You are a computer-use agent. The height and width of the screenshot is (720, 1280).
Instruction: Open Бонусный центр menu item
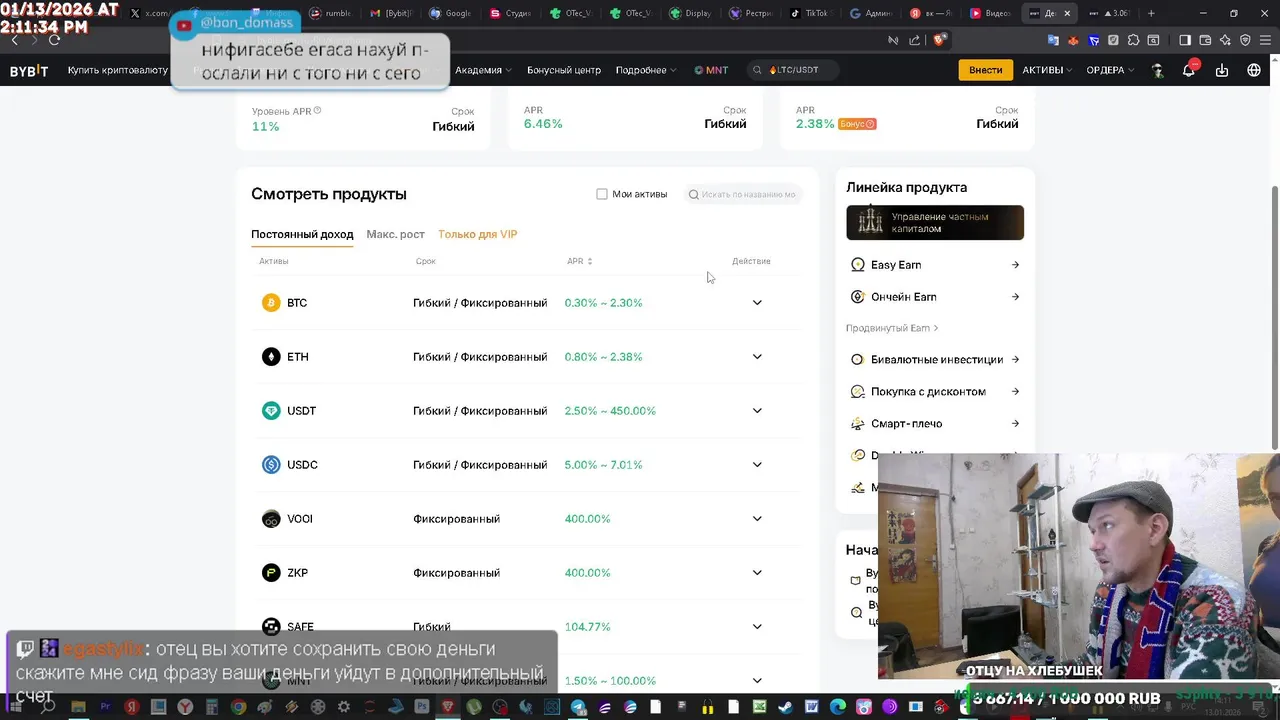(x=564, y=70)
